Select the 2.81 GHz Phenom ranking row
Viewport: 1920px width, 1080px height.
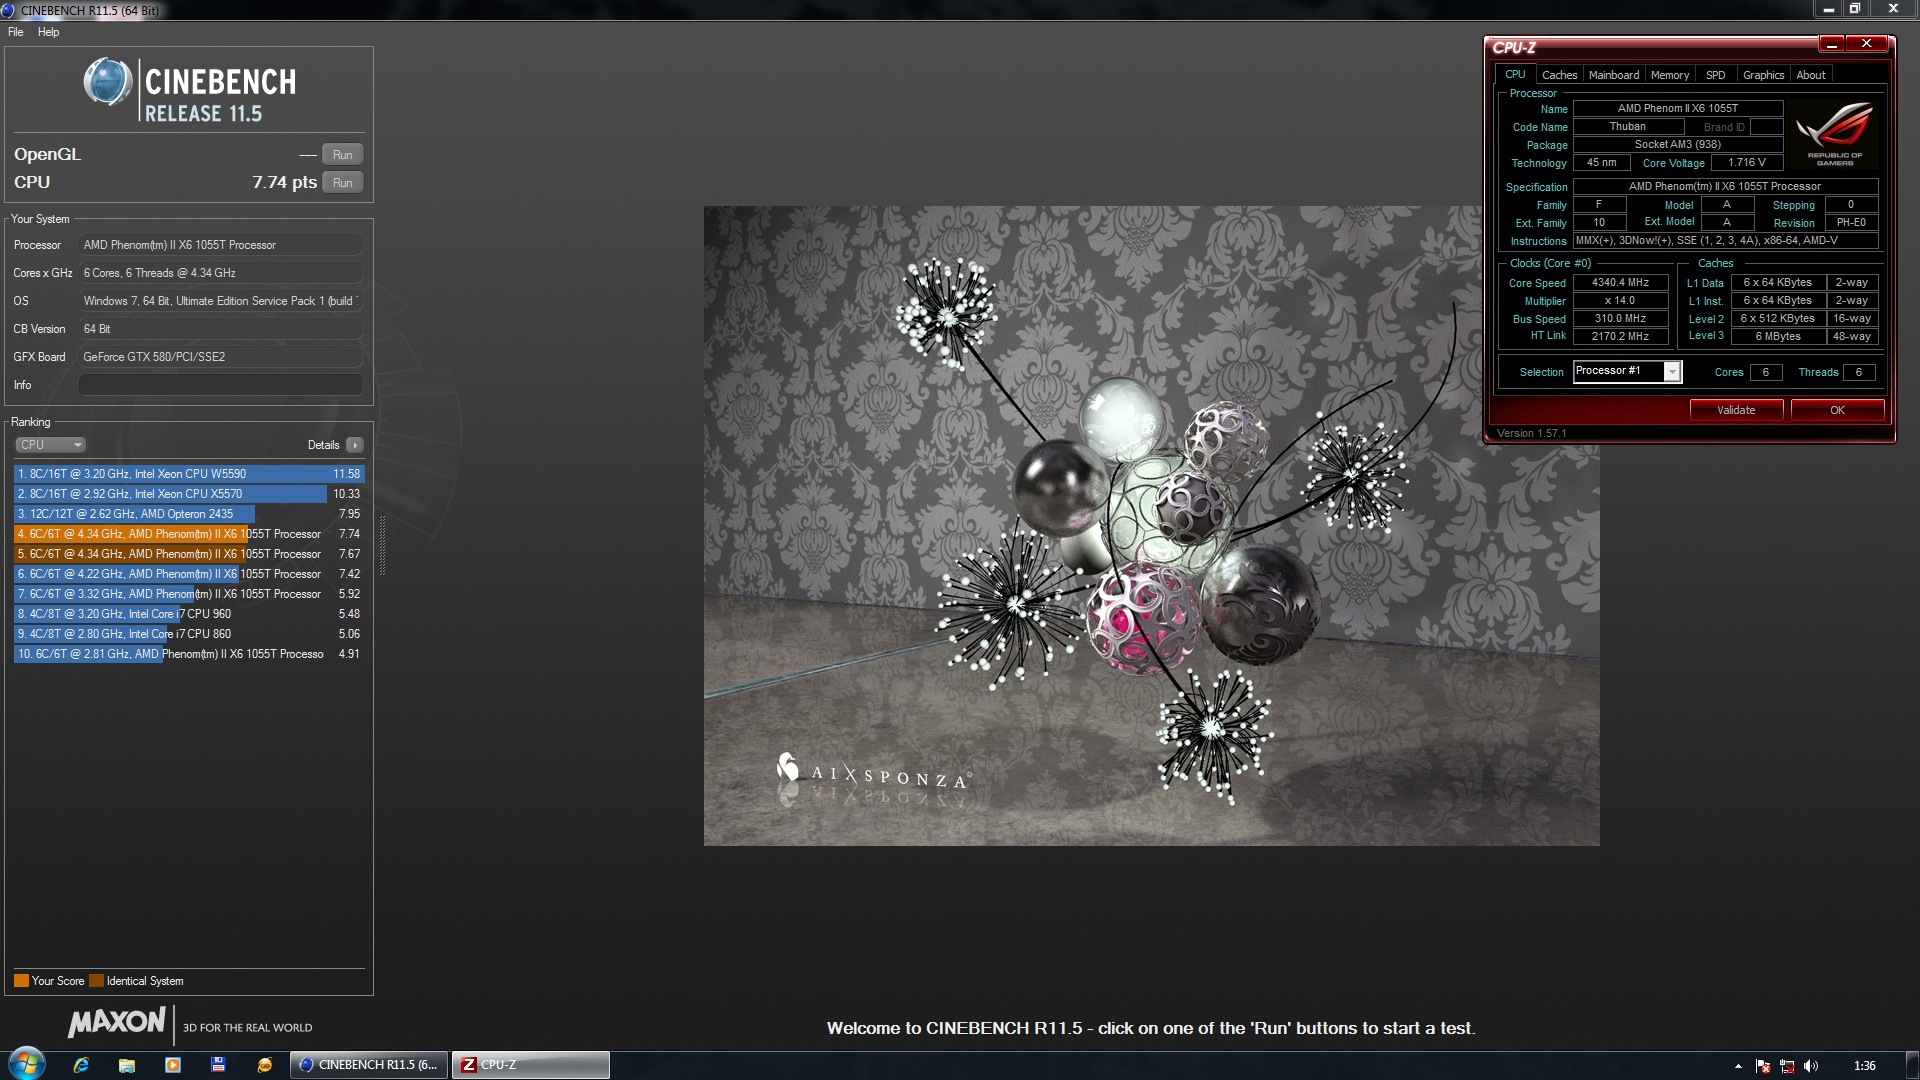pyautogui.click(x=189, y=654)
